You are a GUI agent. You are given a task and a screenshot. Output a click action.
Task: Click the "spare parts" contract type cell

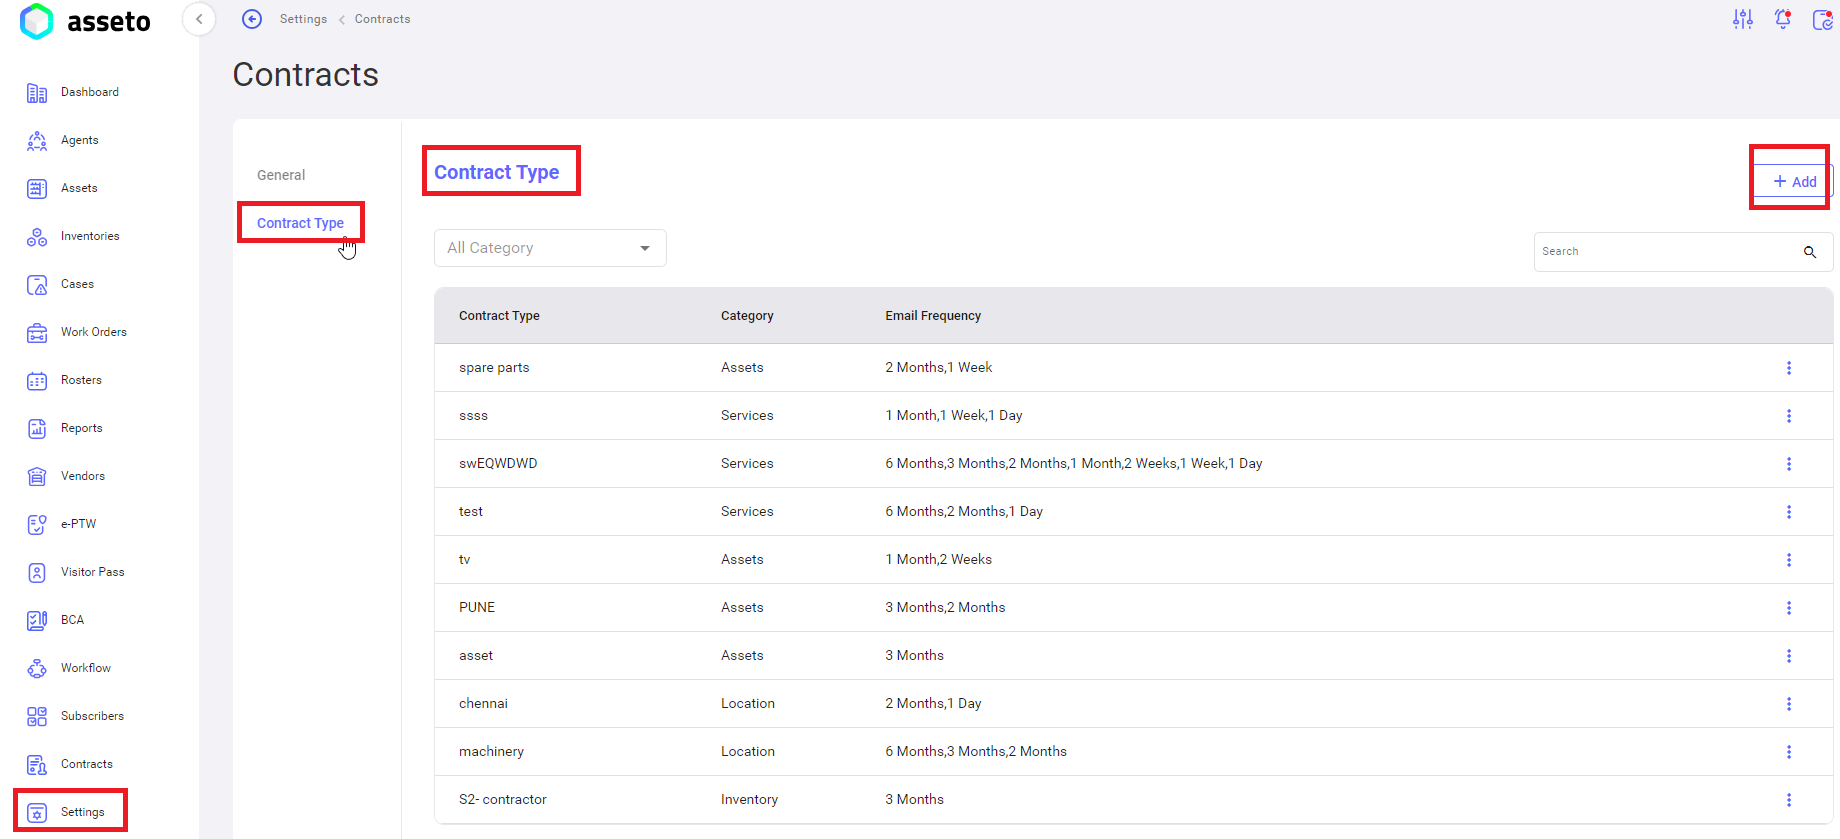pyautogui.click(x=494, y=368)
